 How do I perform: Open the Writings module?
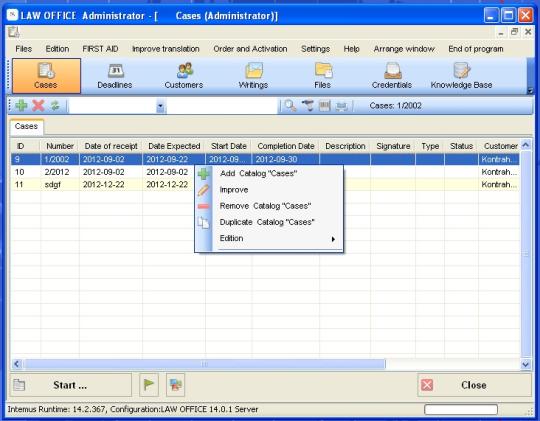point(253,76)
